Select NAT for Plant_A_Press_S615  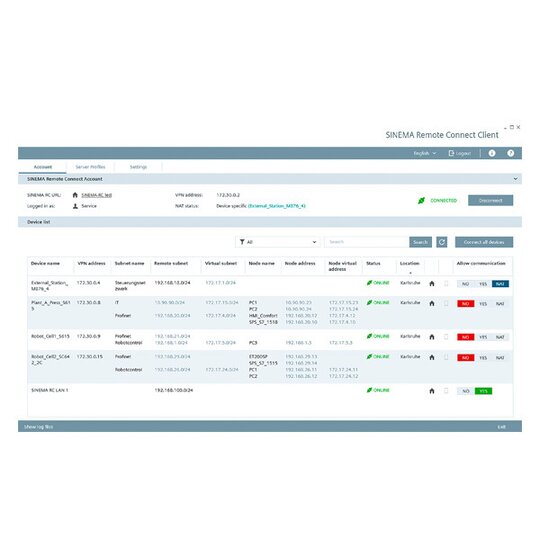[500, 303]
